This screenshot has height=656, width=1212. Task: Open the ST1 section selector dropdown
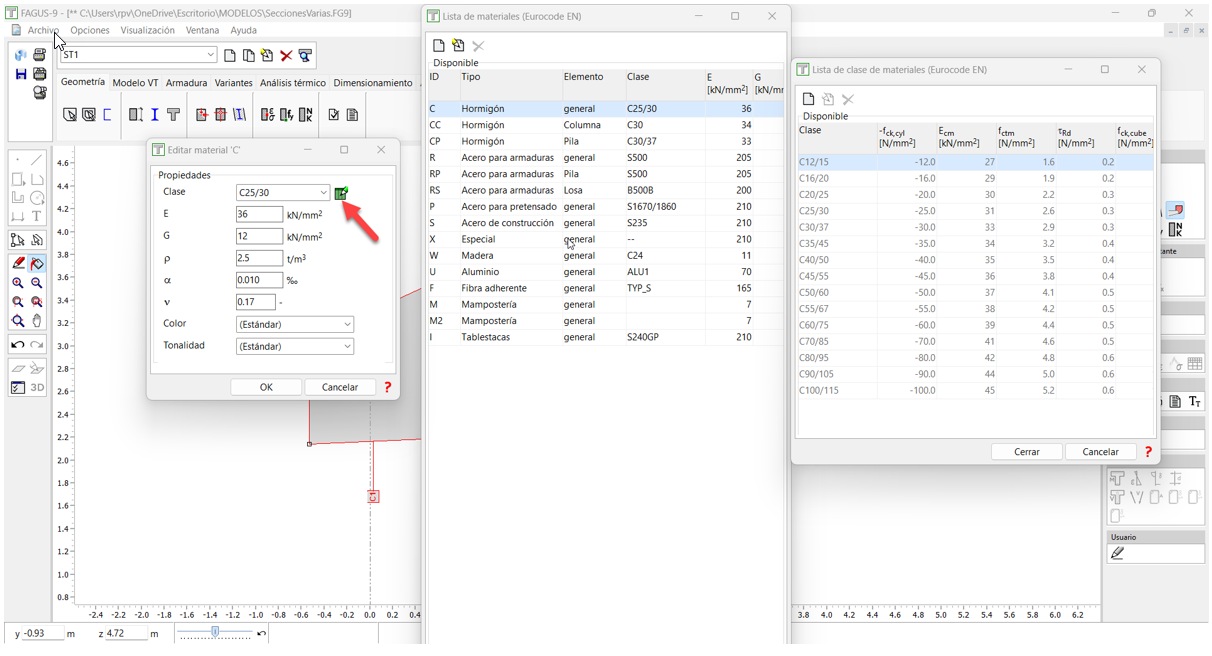coord(211,56)
